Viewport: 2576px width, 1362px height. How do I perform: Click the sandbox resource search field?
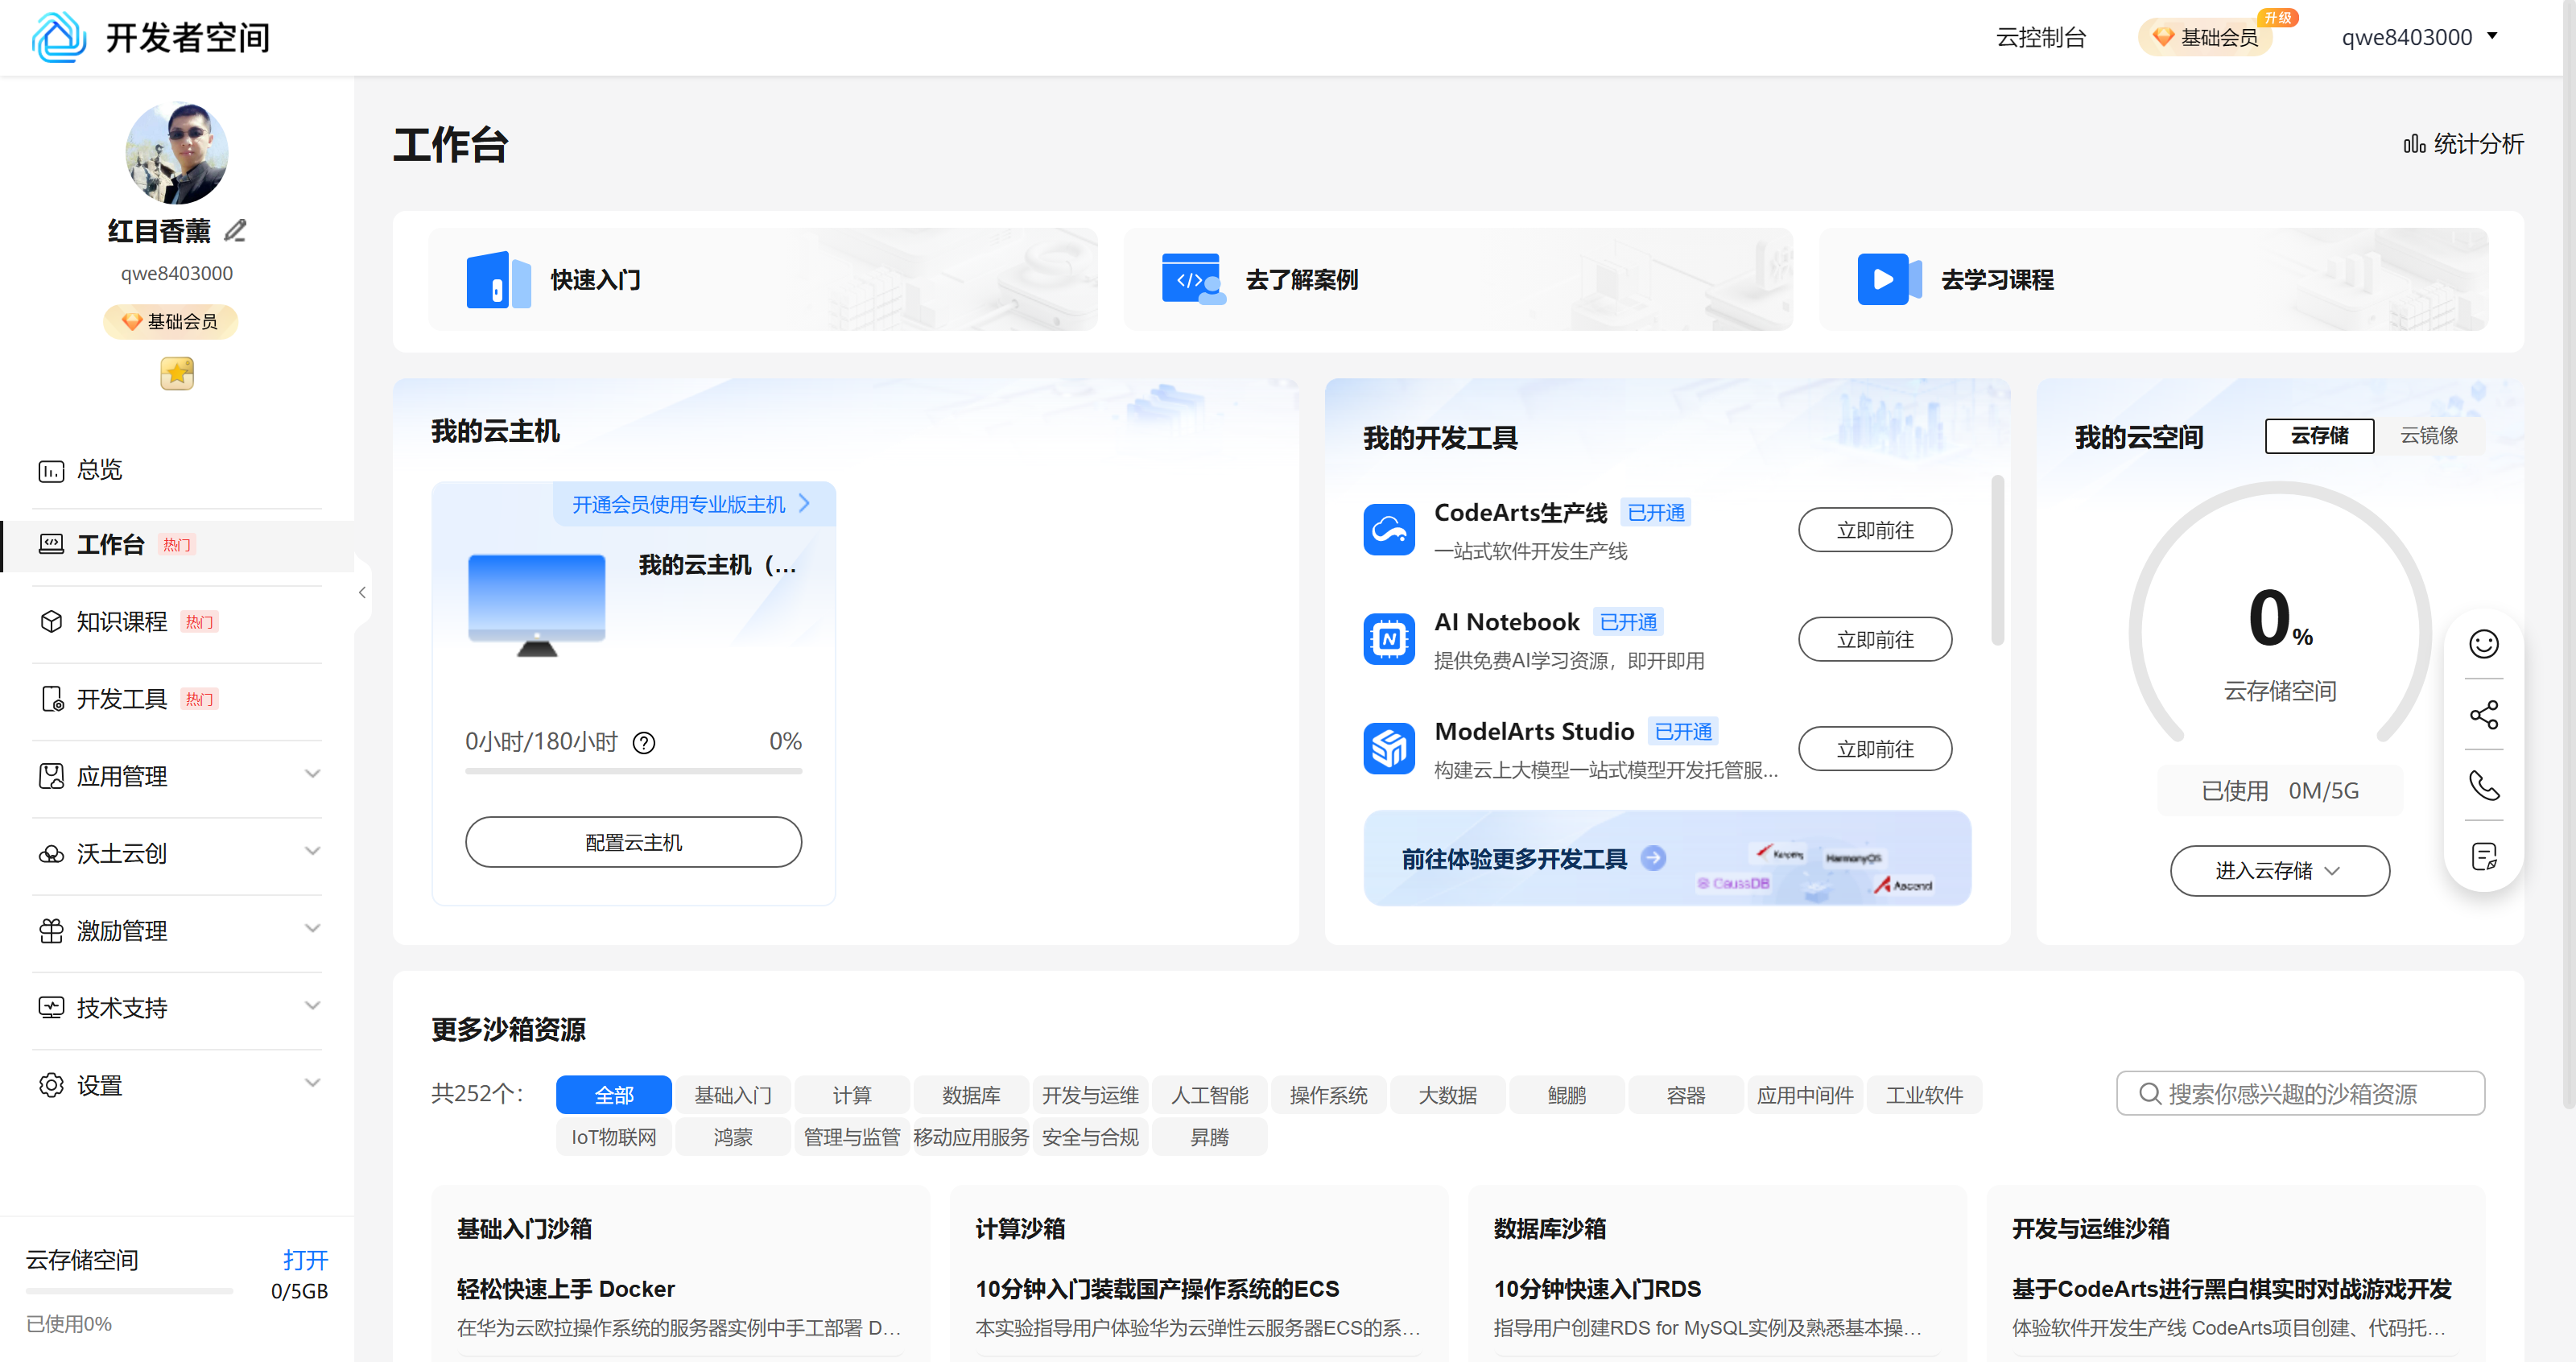pos(2300,1094)
